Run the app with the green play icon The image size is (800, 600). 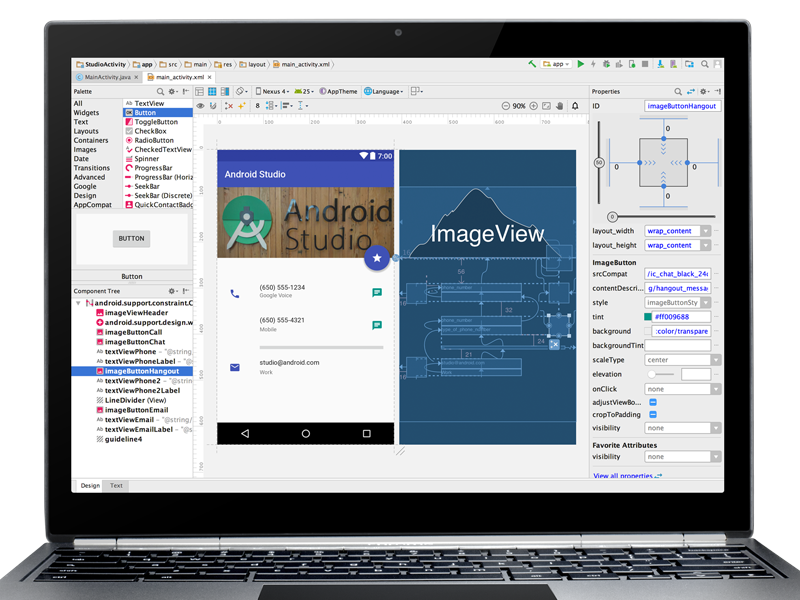pos(581,64)
